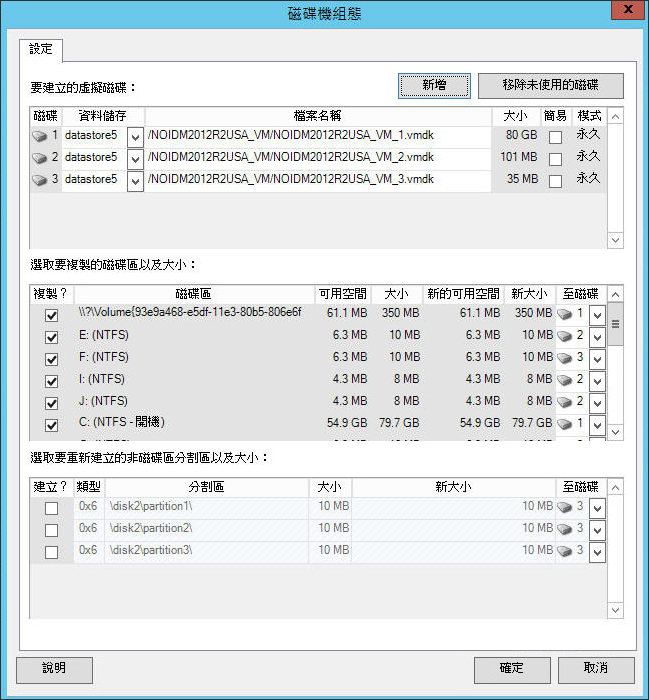Click target disk icon for C: volume row
649x700 pixels.
(x=565, y=424)
